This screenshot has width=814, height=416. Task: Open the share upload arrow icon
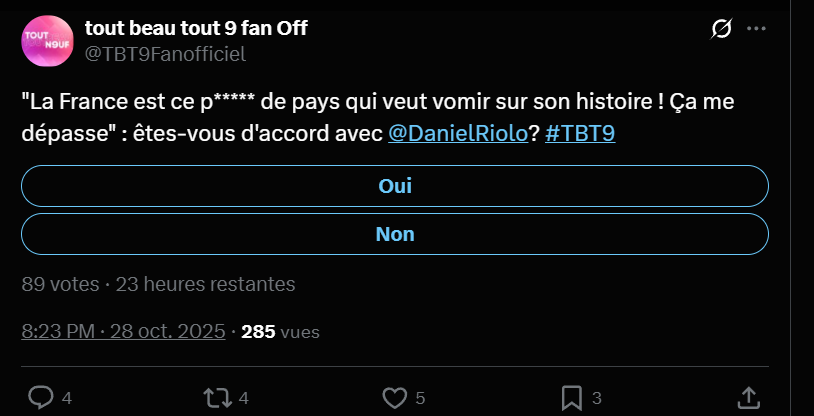(748, 398)
